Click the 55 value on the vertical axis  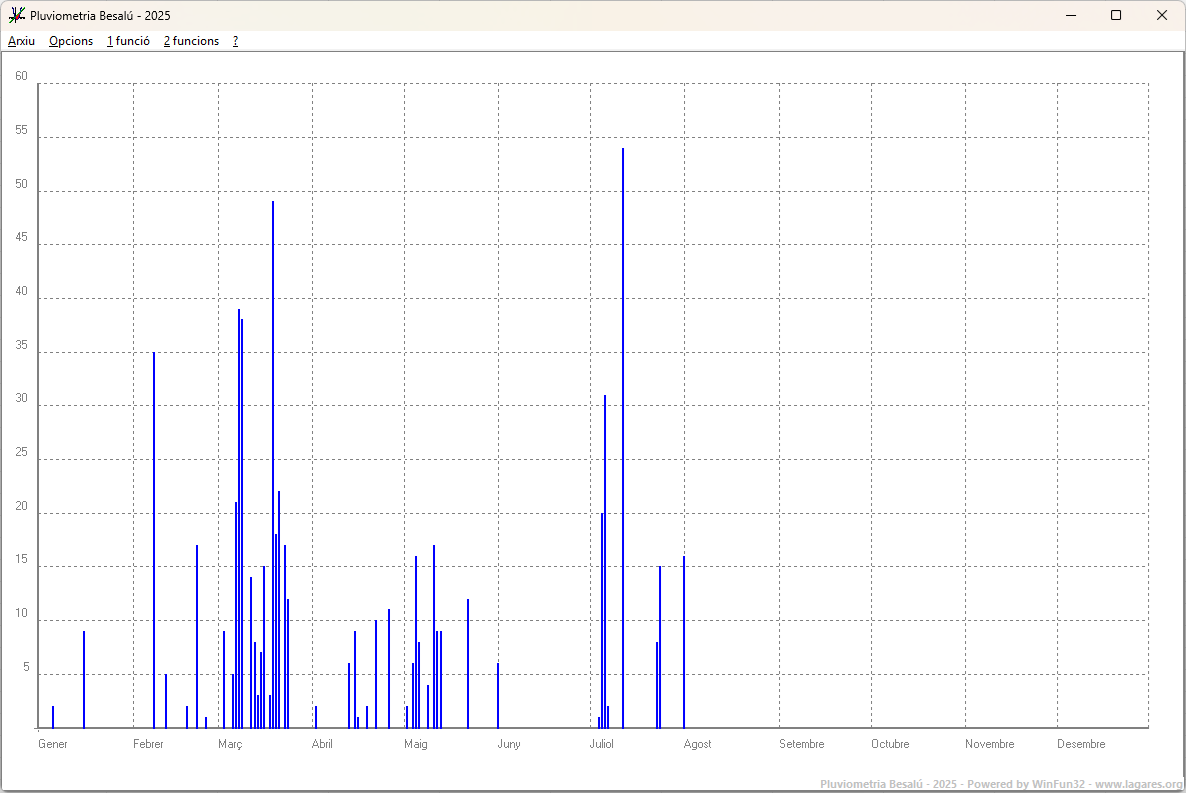(21, 130)
